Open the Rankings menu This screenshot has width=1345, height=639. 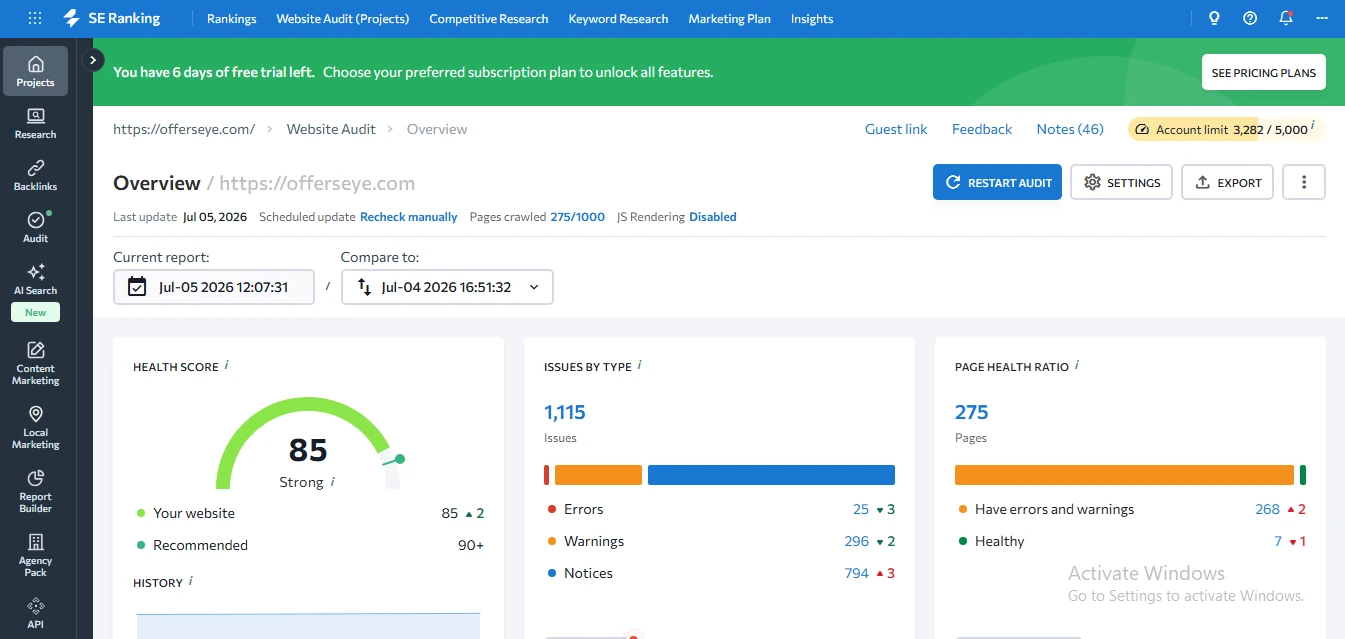[x=232, y=19]
